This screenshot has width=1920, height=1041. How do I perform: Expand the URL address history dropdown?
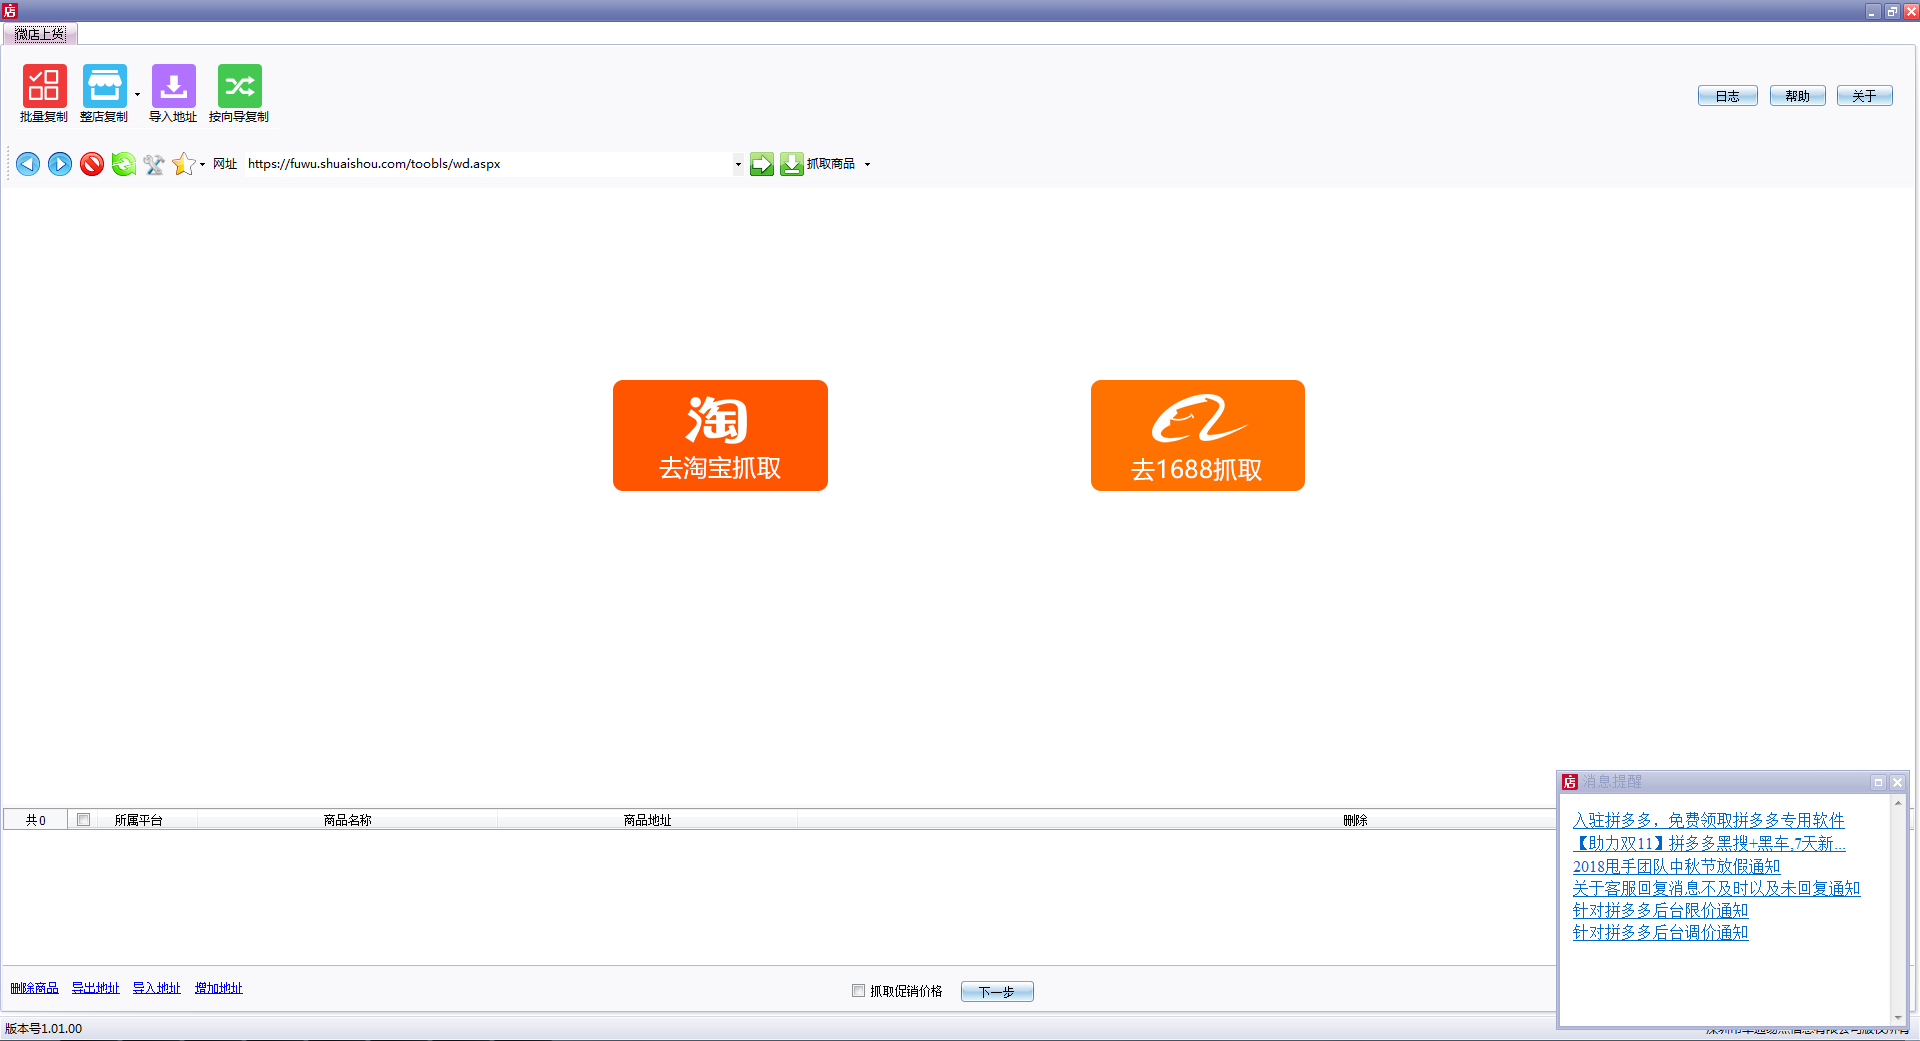click(x=738, y=164)
